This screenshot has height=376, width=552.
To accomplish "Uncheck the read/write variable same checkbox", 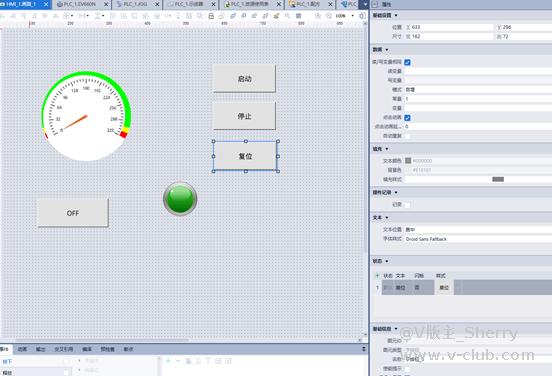I will 407,62.
